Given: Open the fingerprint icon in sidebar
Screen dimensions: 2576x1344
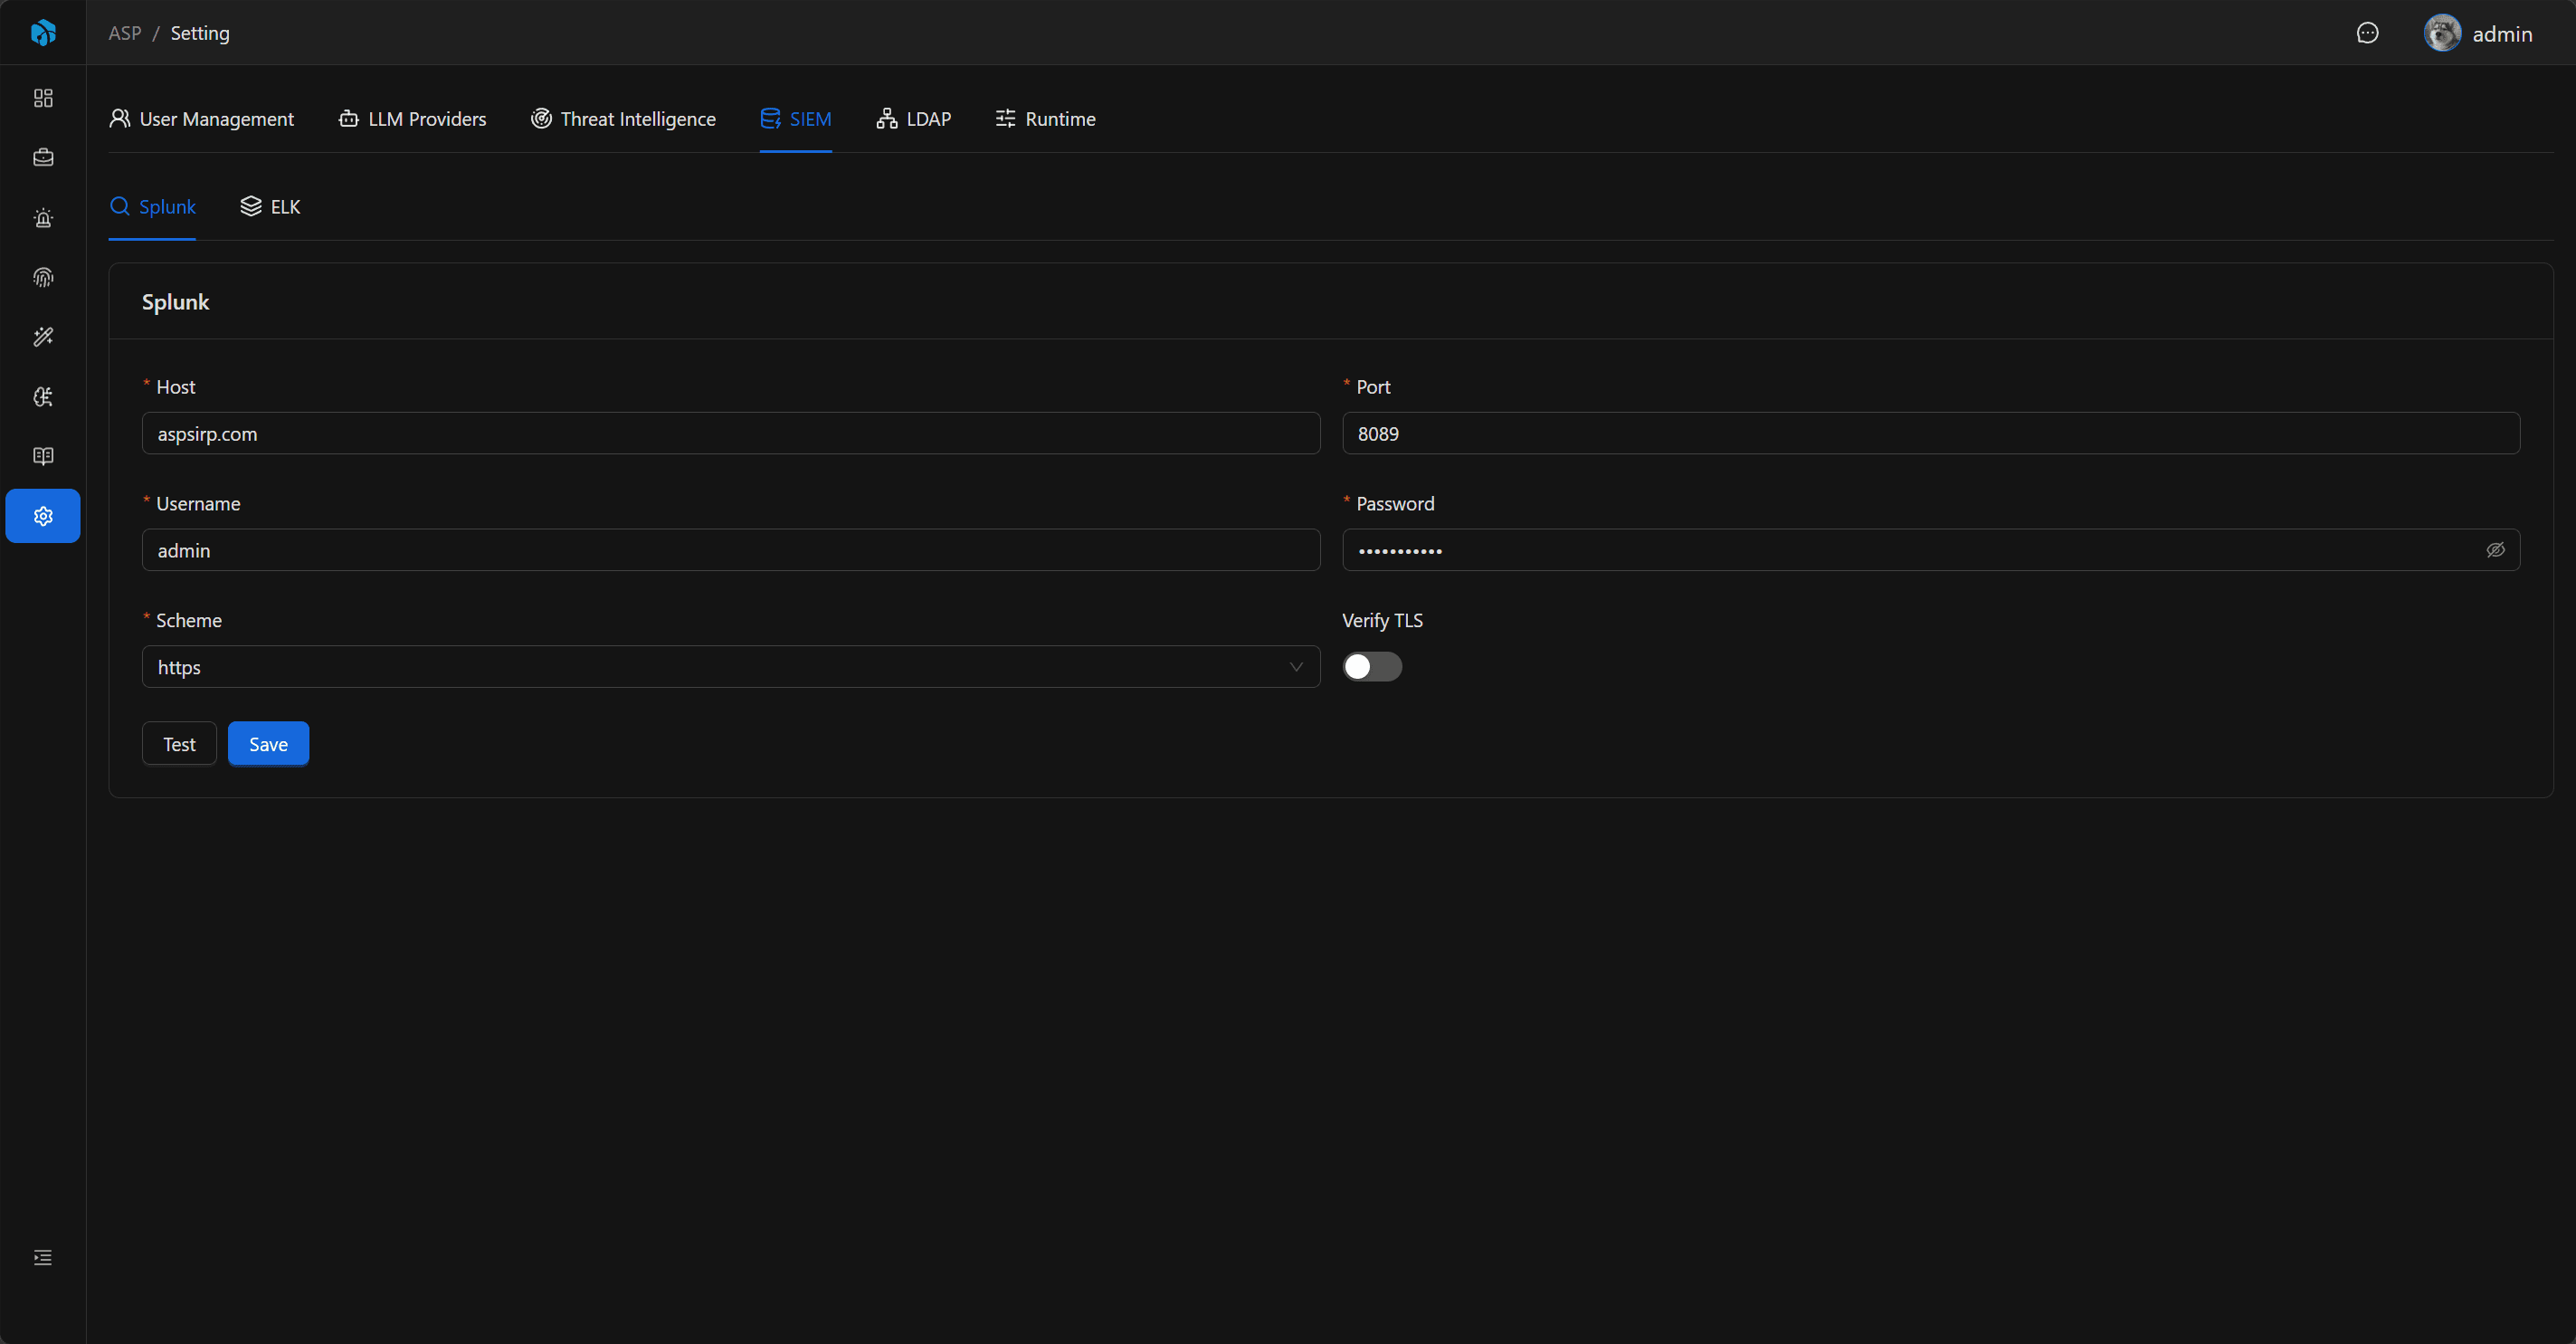Looking at the screenshot, I should click(x=43, y=277).
